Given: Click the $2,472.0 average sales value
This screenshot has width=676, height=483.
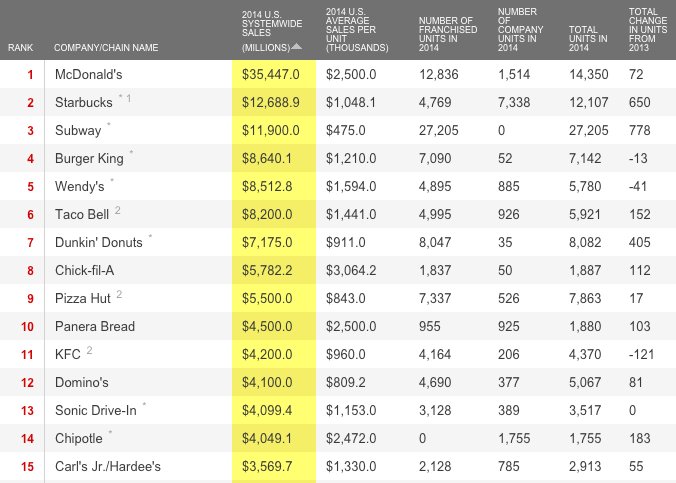Looking at the screenshot, I should [x=351, y=439].
